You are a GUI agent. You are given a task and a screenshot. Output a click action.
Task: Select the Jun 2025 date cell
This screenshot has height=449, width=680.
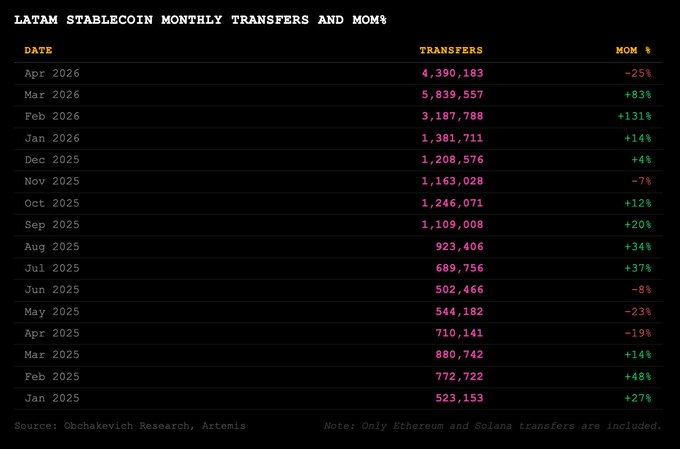(52, 290)
